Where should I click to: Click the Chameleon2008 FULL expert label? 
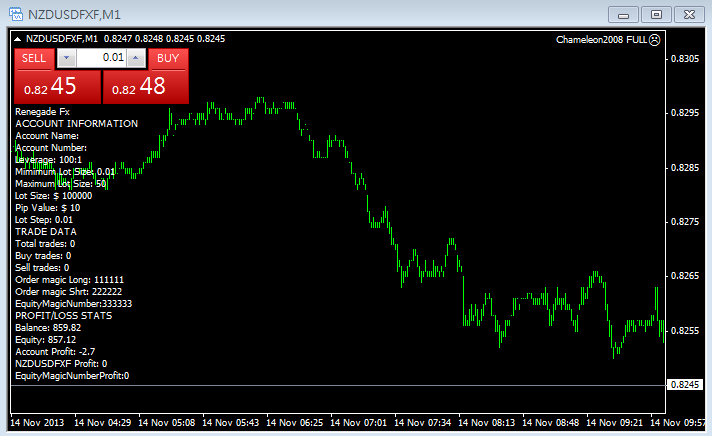[601, 40]
